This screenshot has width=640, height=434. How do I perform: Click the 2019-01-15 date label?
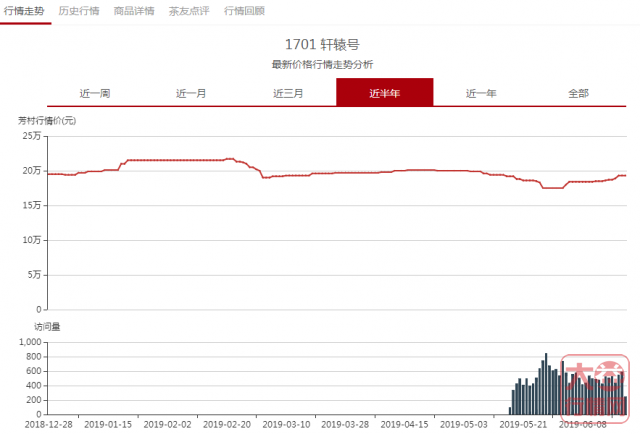tap(108, 425)
